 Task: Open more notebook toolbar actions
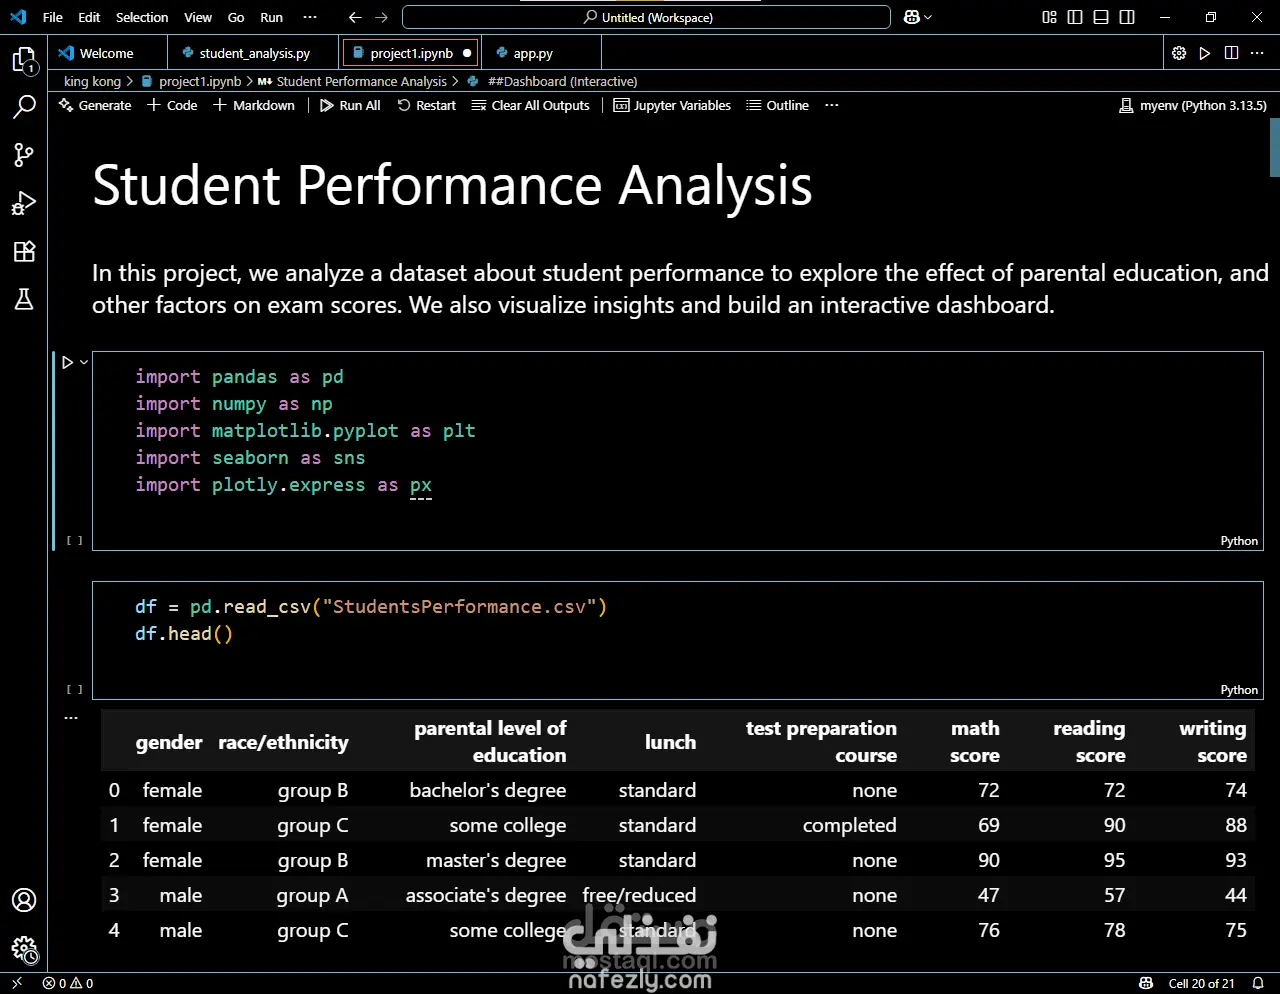click(832, 105)
